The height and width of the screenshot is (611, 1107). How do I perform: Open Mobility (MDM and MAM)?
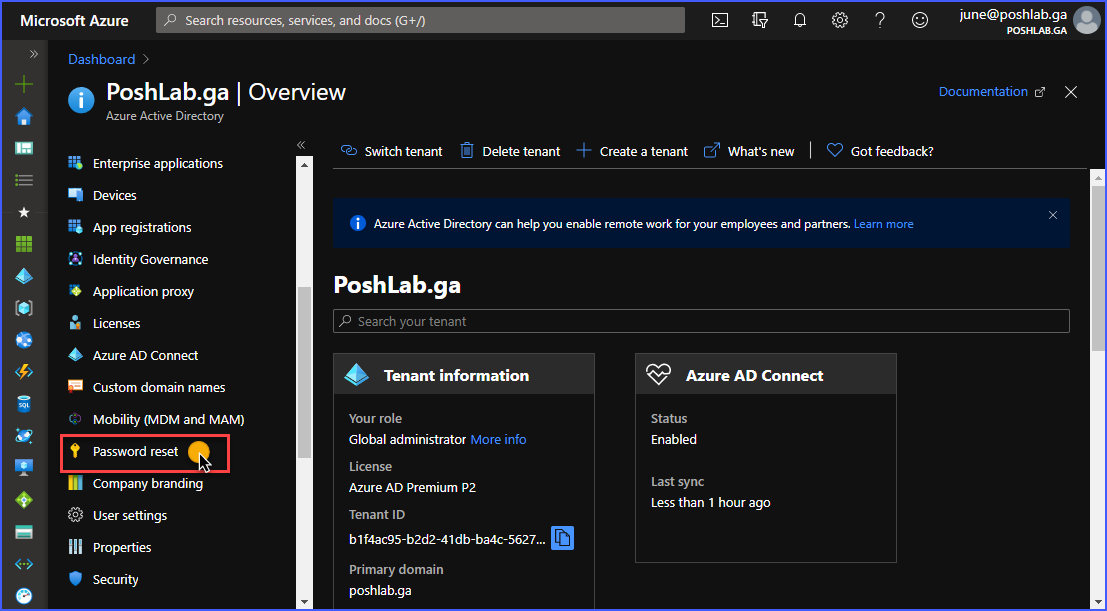pyautogui.click(x=169, y=420)
